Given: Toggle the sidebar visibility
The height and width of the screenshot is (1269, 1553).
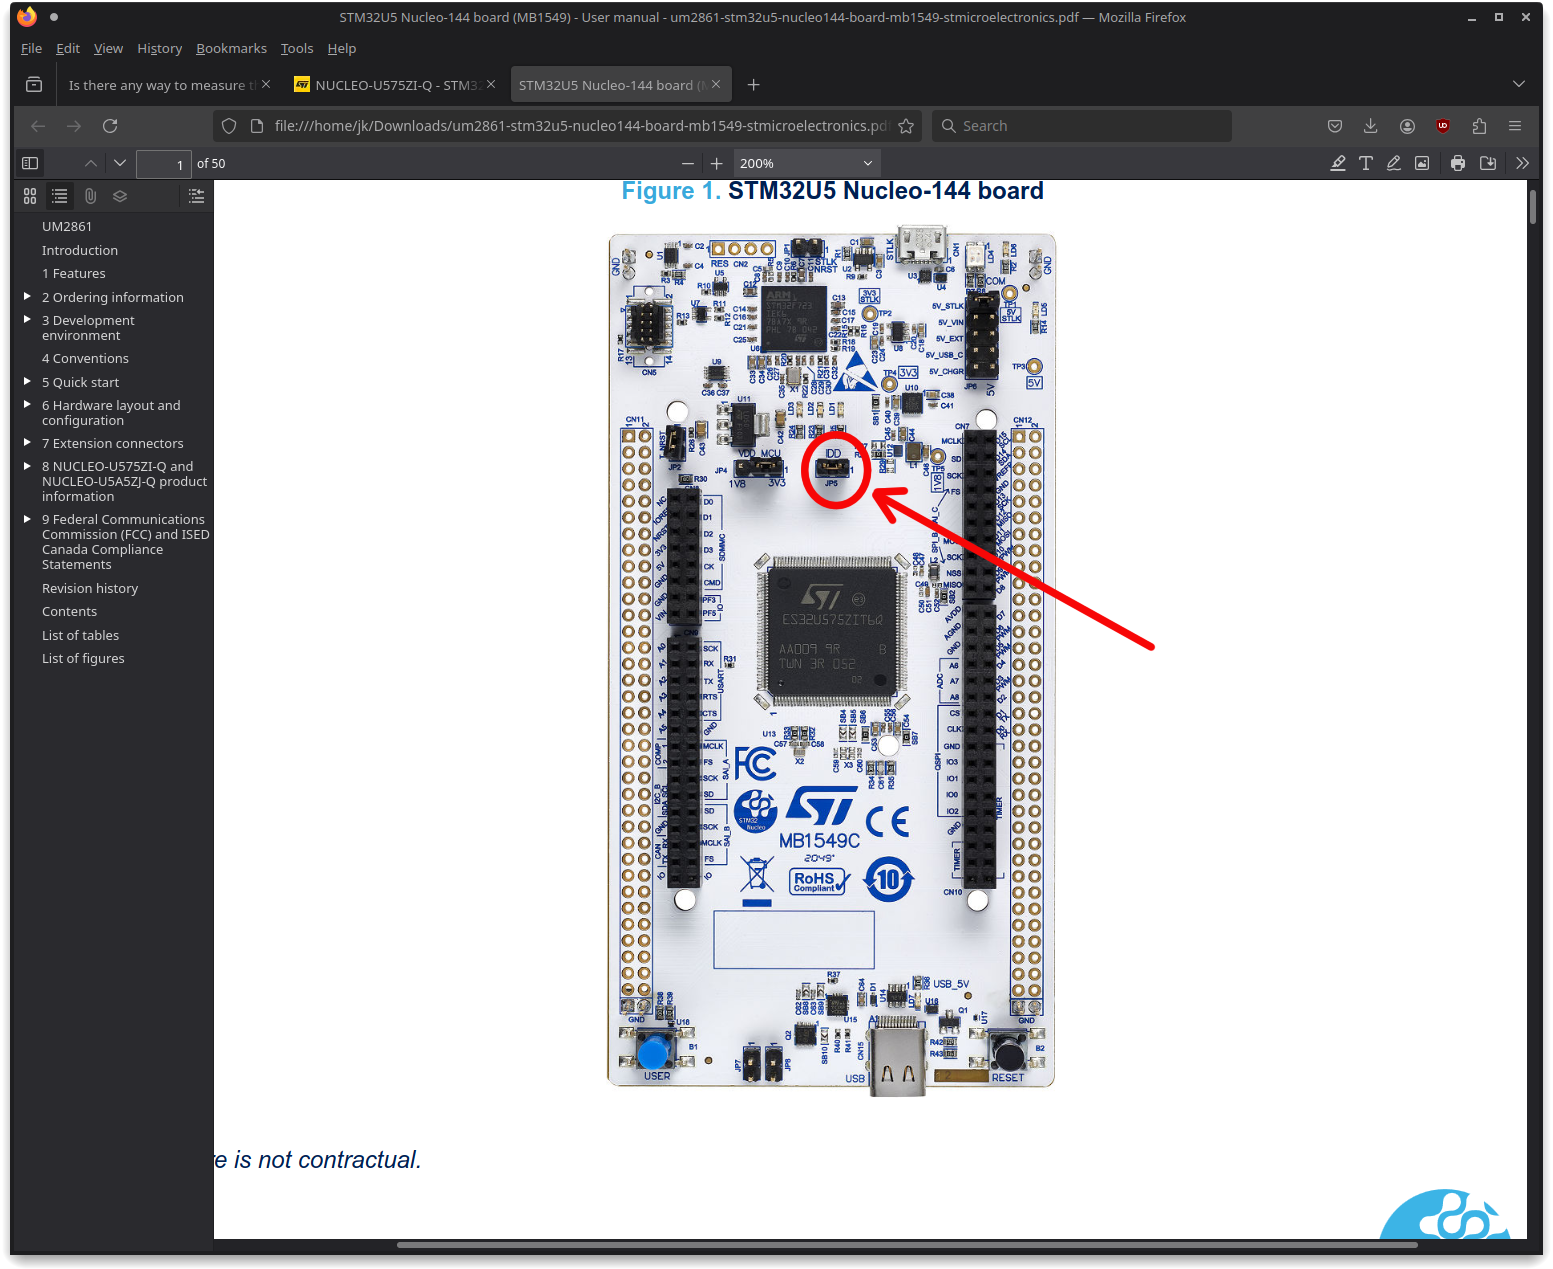Looking at the screenshot, I should coord(29,163).
